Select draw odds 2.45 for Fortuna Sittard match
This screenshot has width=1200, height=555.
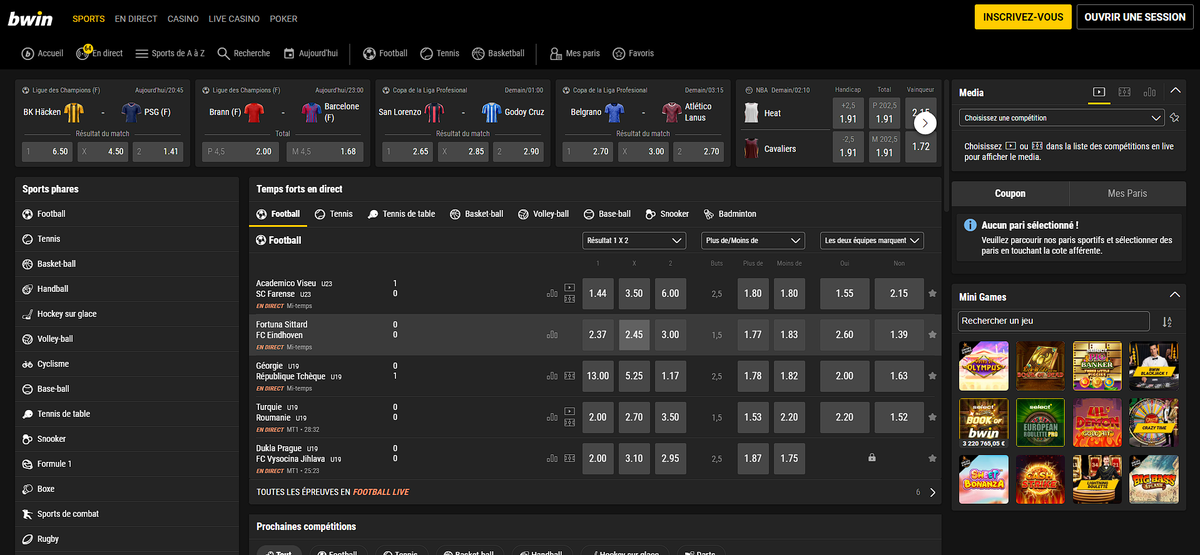point(634,335)
